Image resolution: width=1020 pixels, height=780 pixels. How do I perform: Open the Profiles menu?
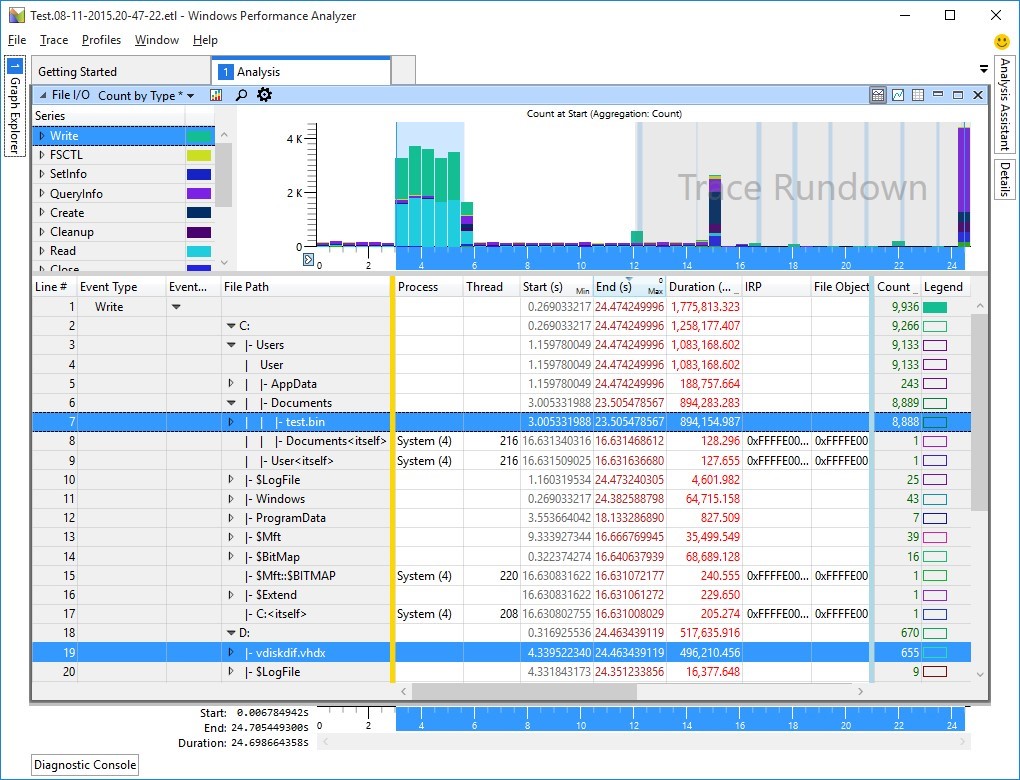[101, 40]
